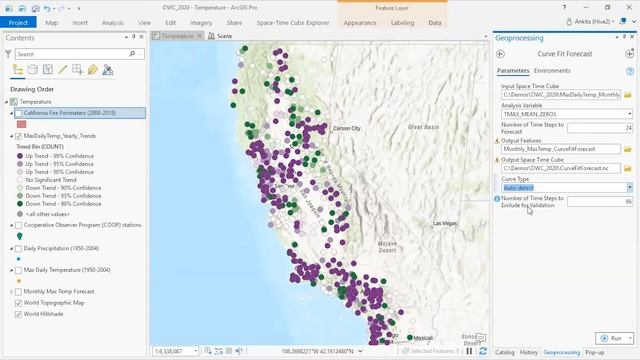Uncheck the MaxDailyTemp_Yearly_Trends layer
Image resolution: width=640 pixels, height=360 pixels.
(18, 136)
